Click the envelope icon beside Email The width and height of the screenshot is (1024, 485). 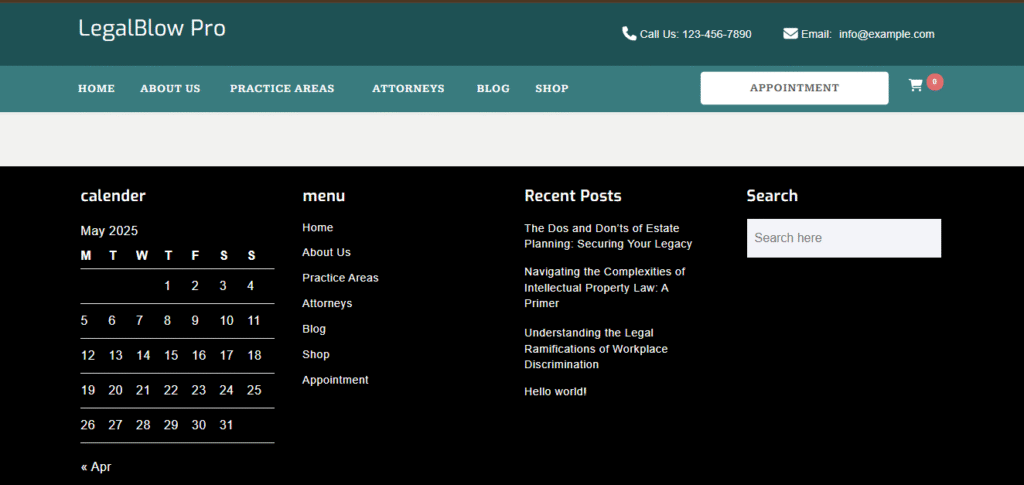pos(790,34)
